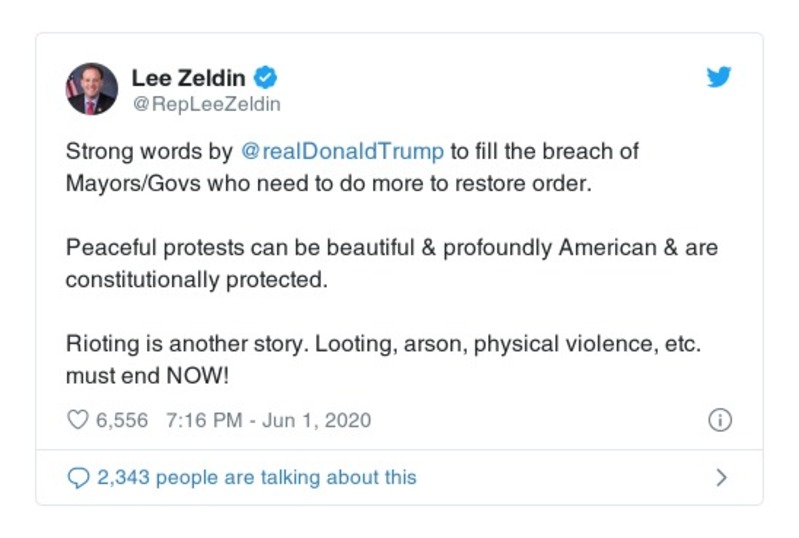The height and width of the screenshot is (538, 799).
Task: Click the "Strong words by" text
Action: (x=150, y=152)
